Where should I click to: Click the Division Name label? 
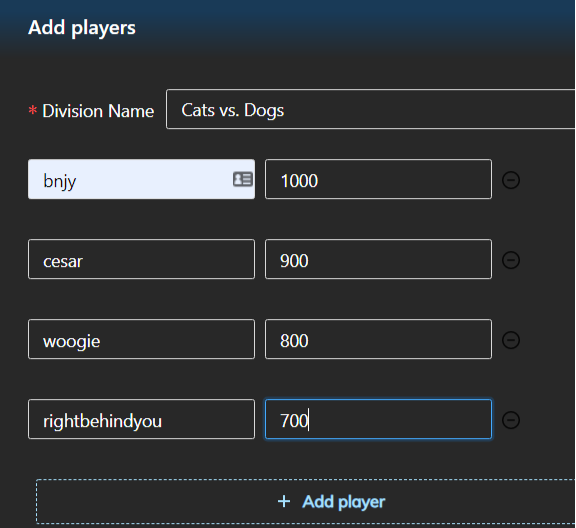point(98,111)
